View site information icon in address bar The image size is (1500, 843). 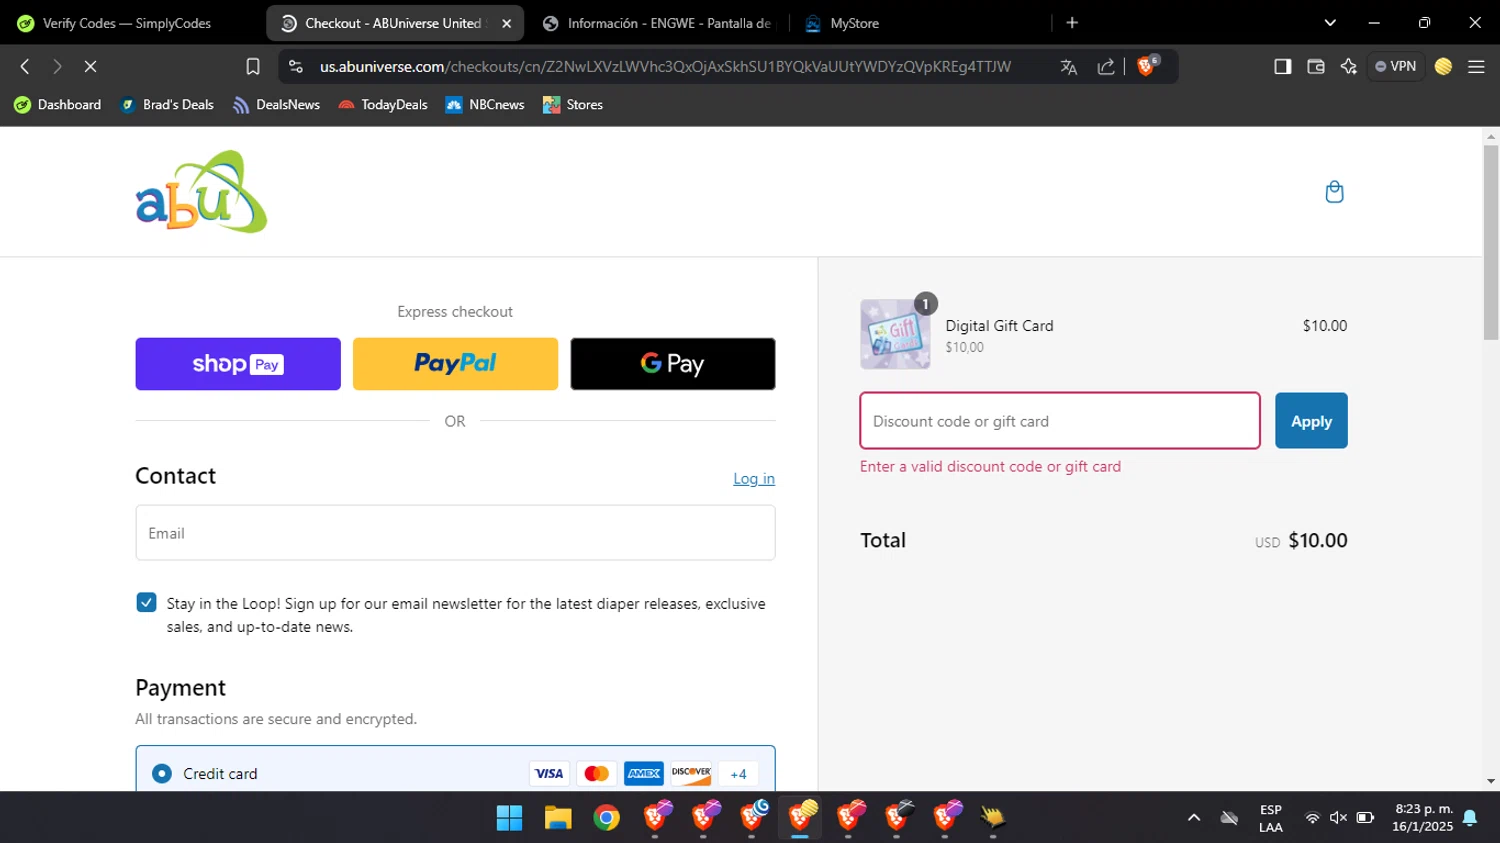pyautogui.click(x=296, y=66)
